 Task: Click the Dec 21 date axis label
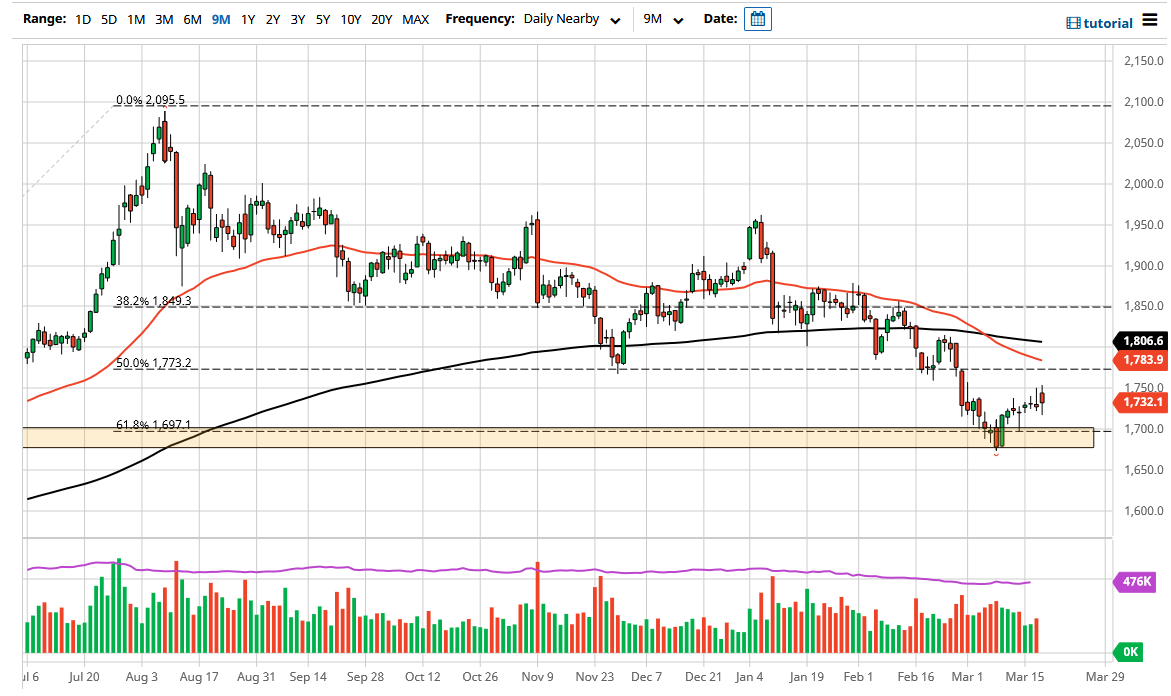[703, 677]
